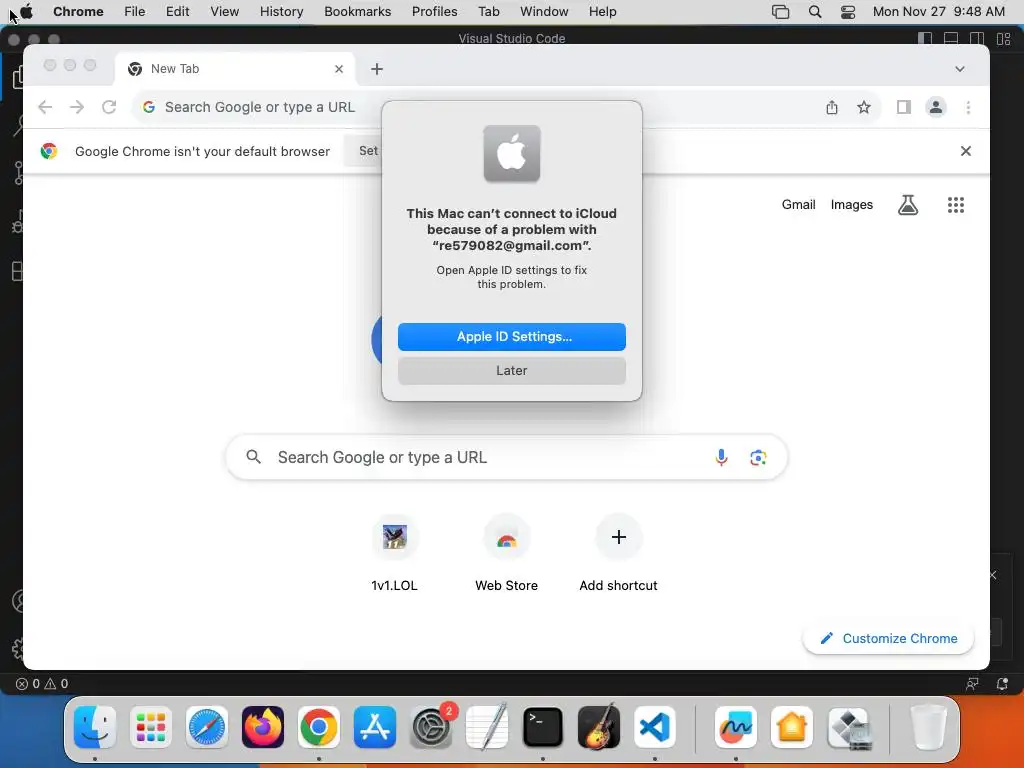Select the New Tab tab

click(x=234, y=69)
